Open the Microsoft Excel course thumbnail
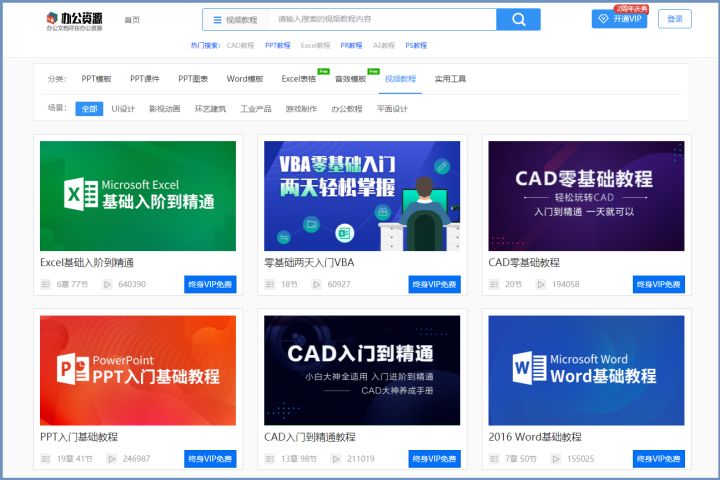This screenshot has width=720, height=480. coord(138,196)
